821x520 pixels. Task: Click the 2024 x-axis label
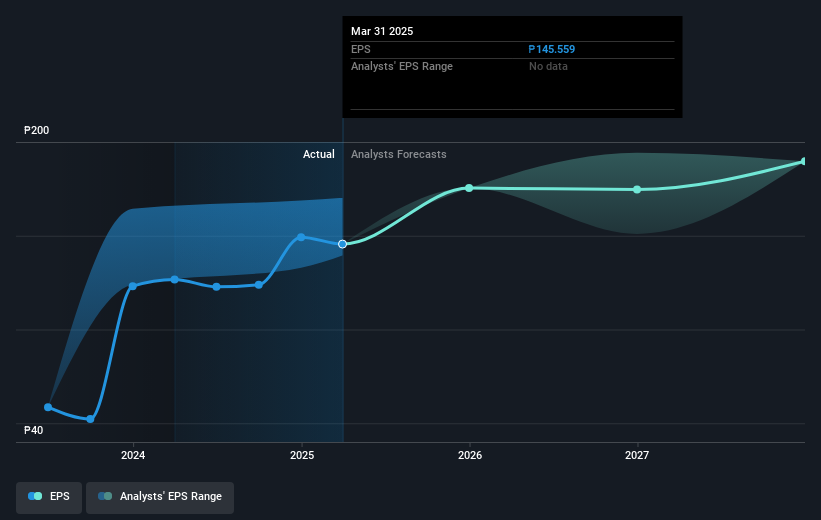click(x=133, y=455)
